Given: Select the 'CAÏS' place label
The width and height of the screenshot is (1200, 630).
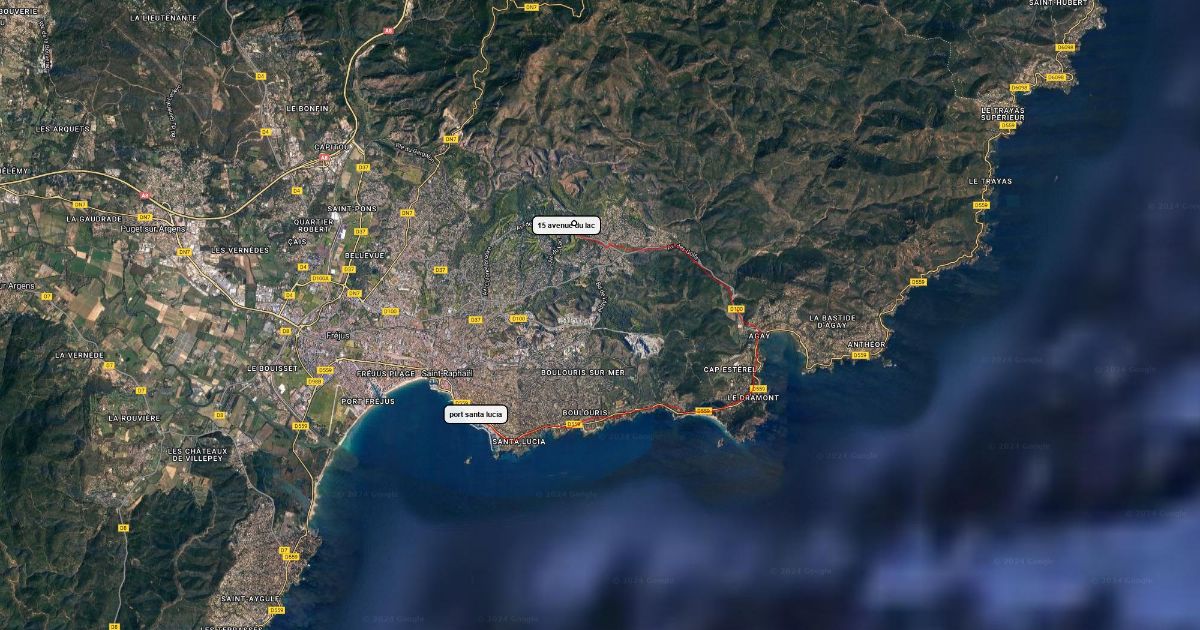Looking at the screenshot, I should point(297,241).
